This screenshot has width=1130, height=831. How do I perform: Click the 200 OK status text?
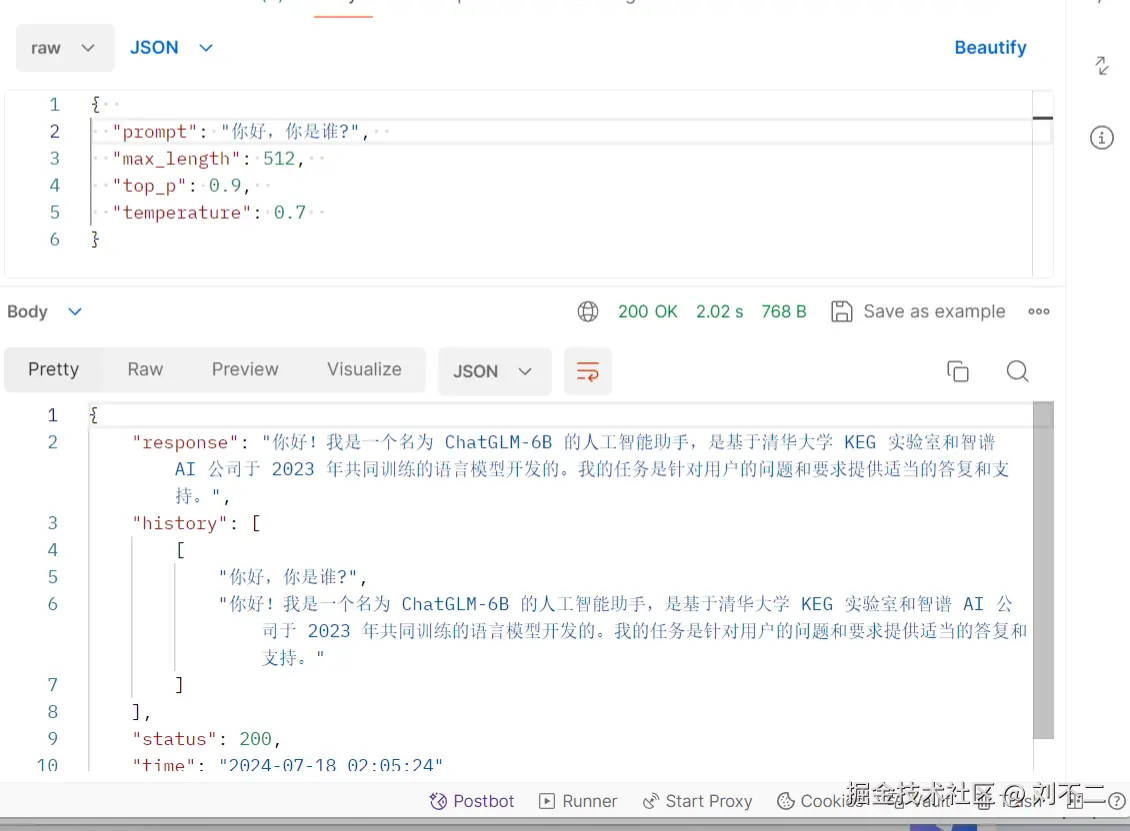647,311
